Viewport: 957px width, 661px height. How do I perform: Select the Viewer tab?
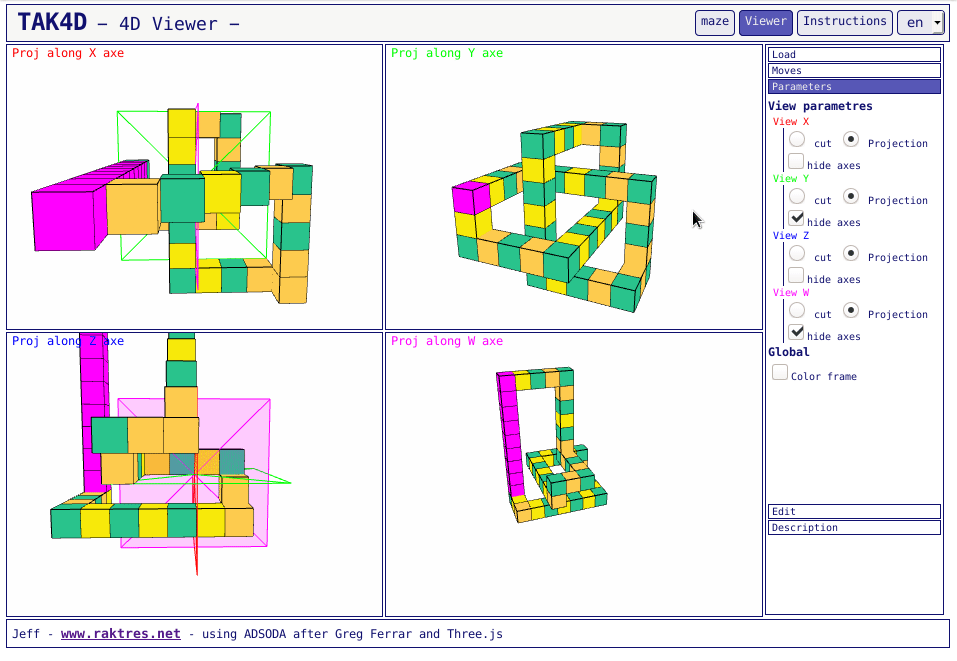pyautogui.click(x=765, y=21)
